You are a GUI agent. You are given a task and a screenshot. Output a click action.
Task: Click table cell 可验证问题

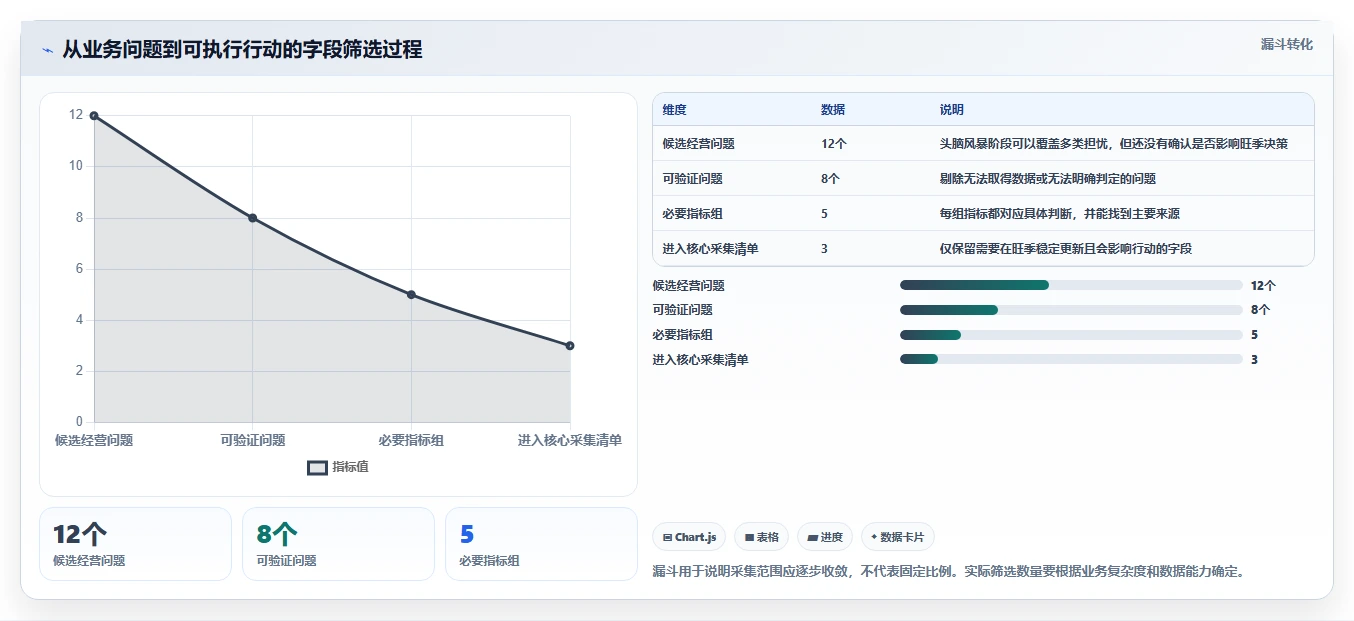[x=693, y=179]
